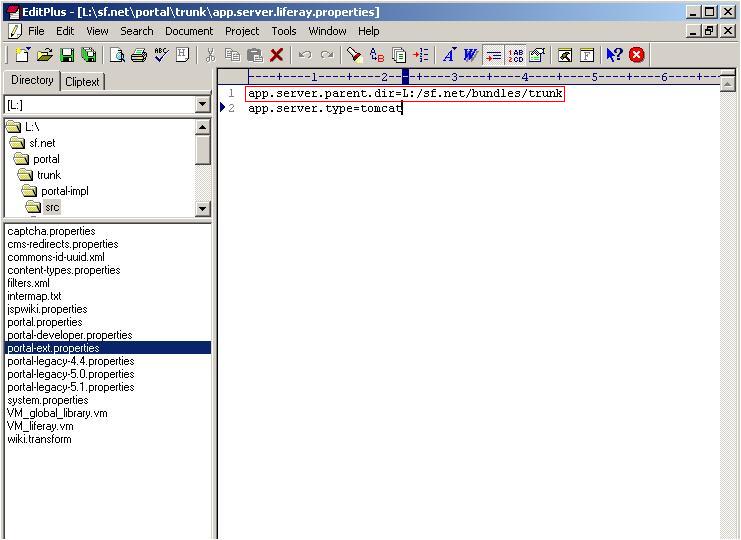This screenshot has width=741, height=540.
Task: Open the drive selection dropdown [L:]
Action: [203, 105]
